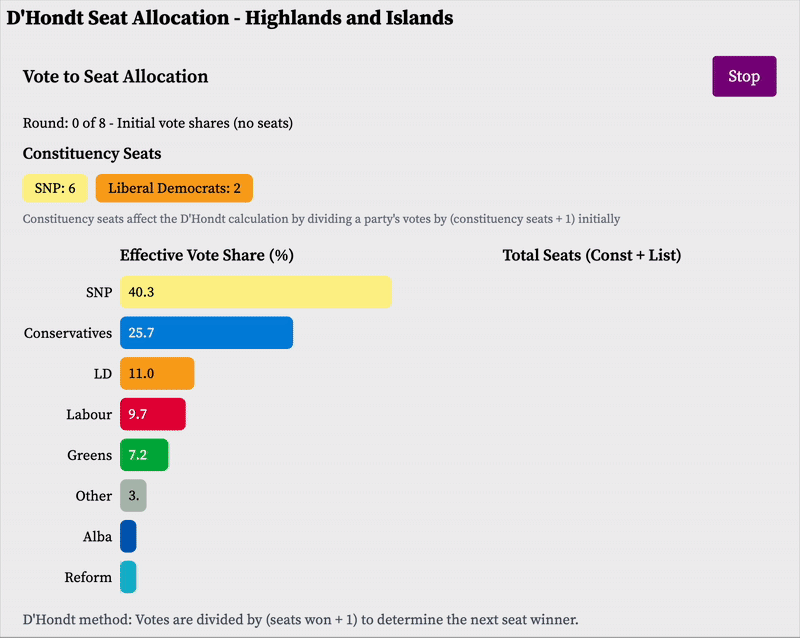Click the yellow SNP: 6 constituency badge

coord(55,188)
